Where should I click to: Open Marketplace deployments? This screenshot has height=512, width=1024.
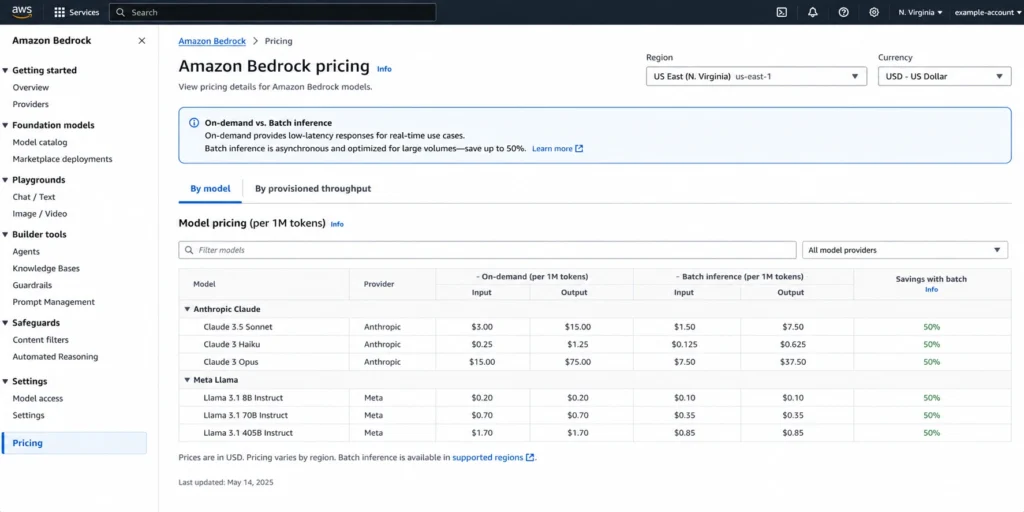tap(63, 159)
